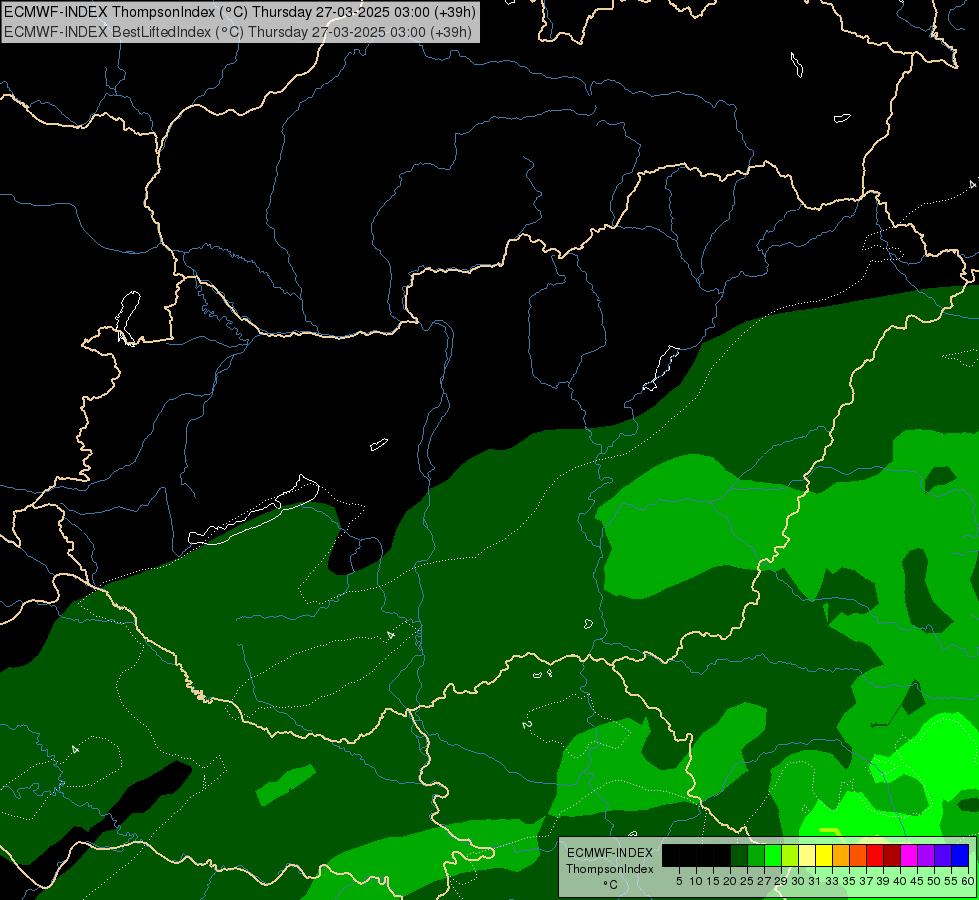Click legend tick value '15'
This screenshot has height=900, width=979.
coord(713,881)
